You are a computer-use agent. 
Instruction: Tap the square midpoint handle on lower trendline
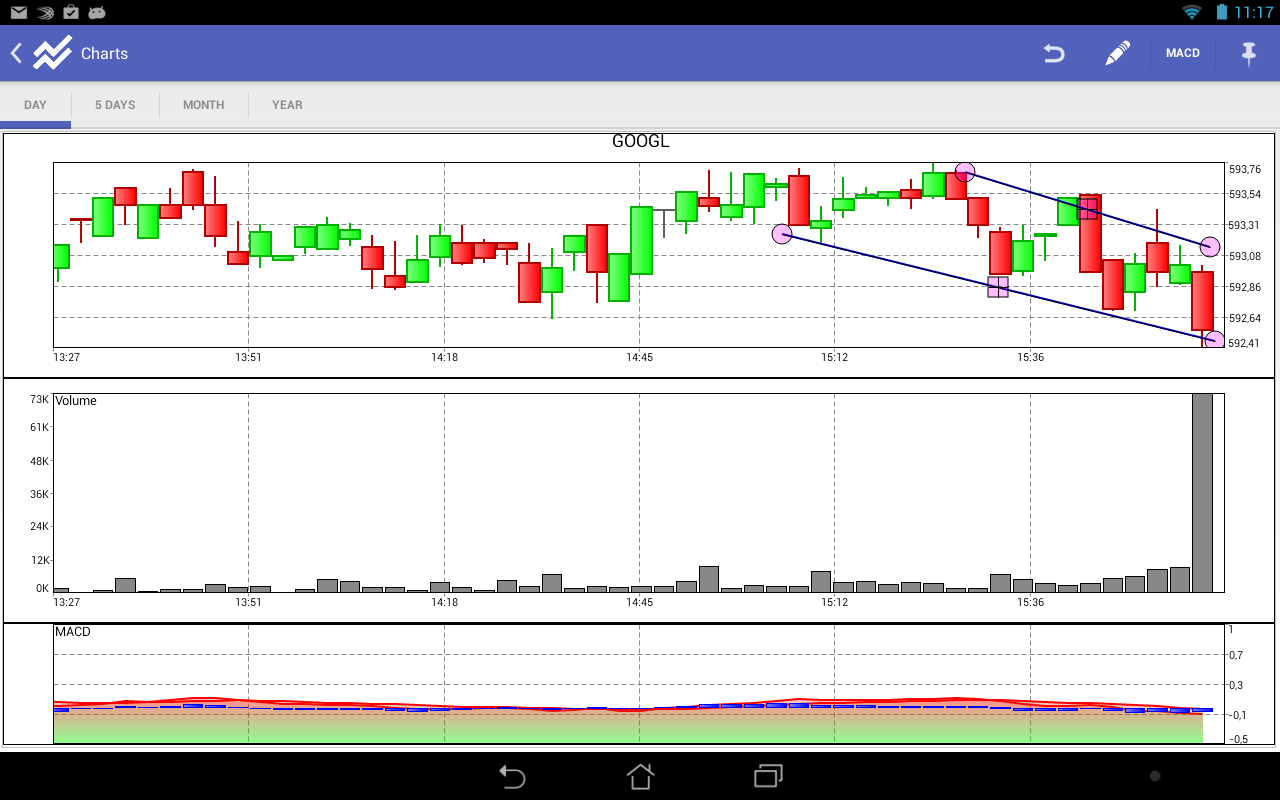tap(998, 287)
